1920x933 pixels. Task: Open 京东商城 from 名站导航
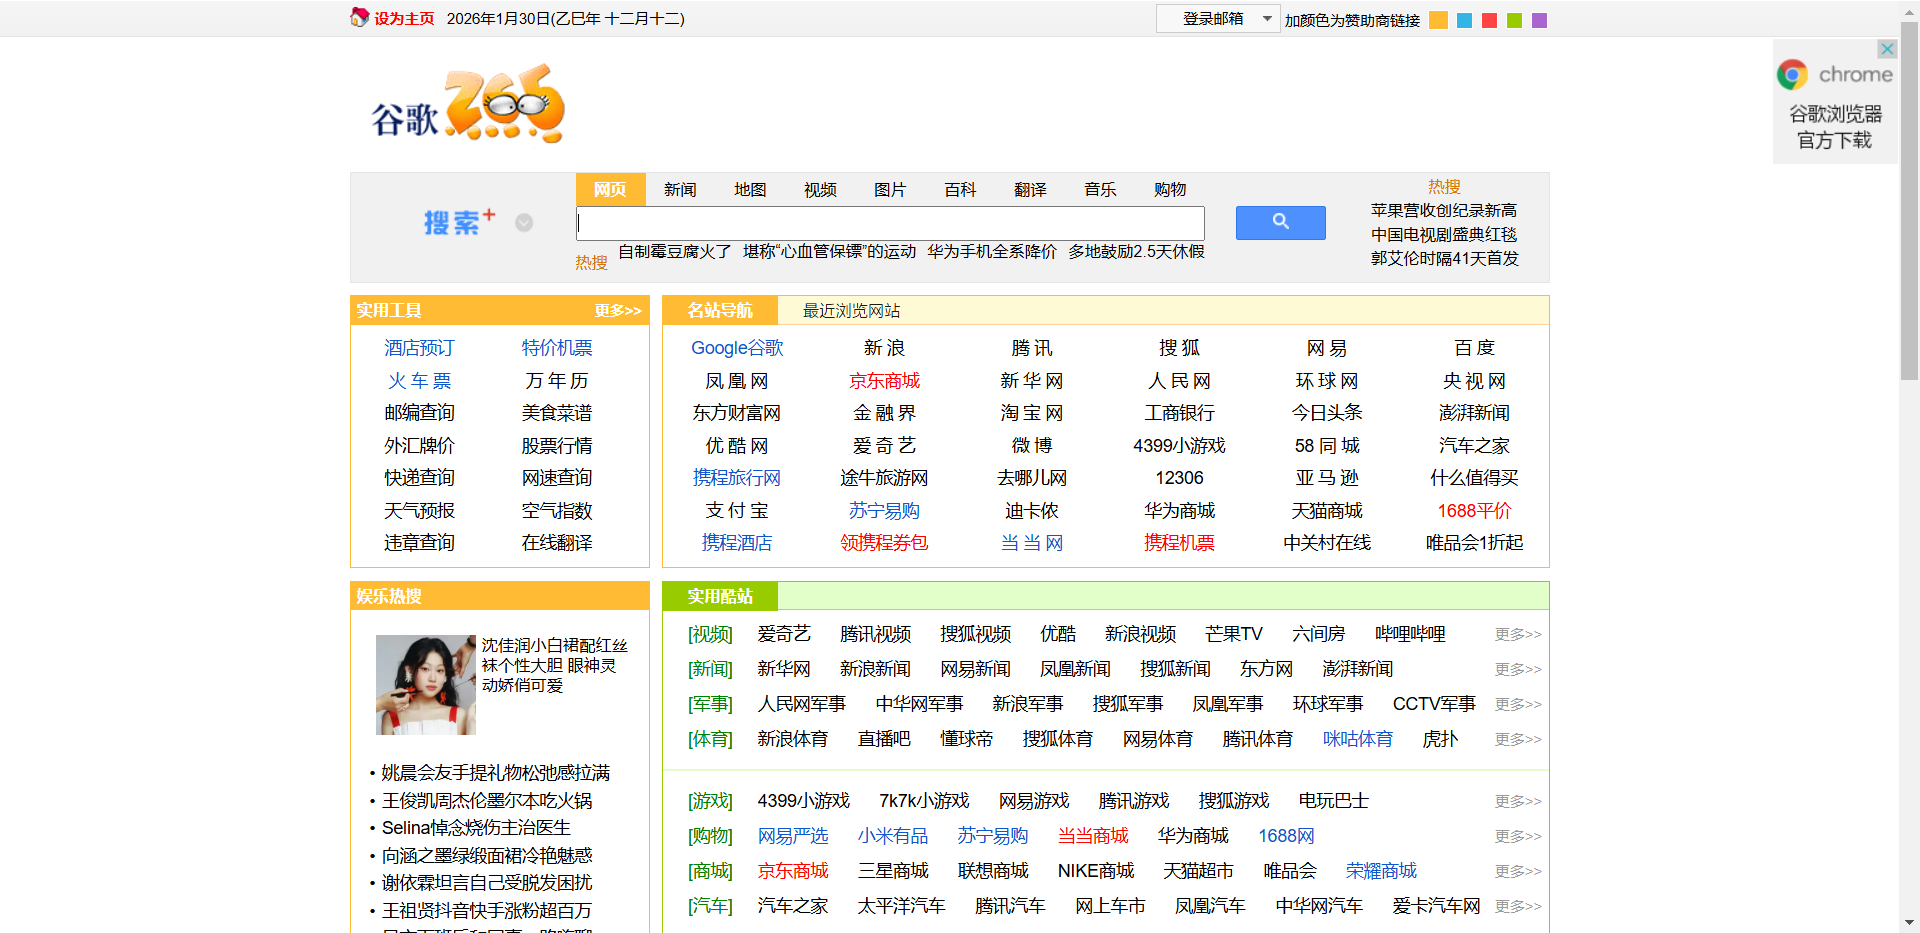point(883,380)
